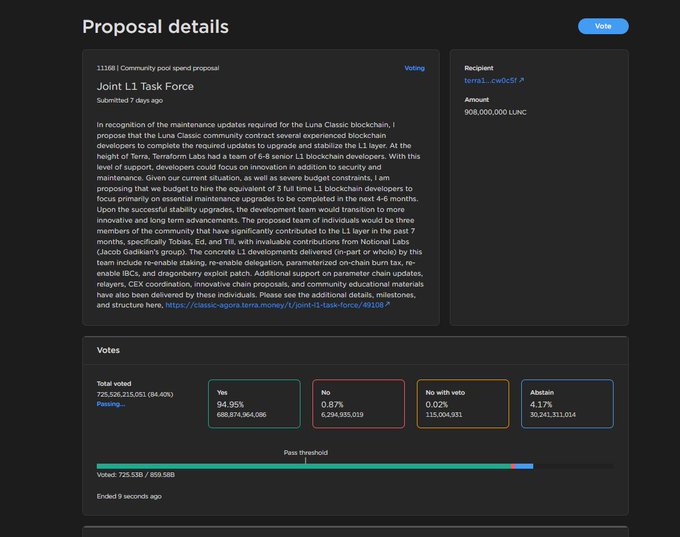Click the total voted 725,526,215,051 (84.40%)
Viewport: 680px width, 537px height.
[135, 394]
